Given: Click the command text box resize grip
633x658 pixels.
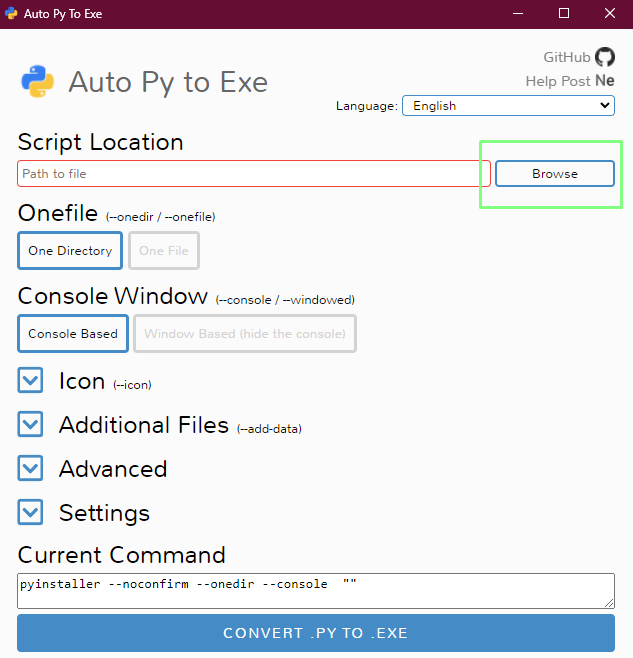Looking at the screenshot, I should tap(609, 603).
